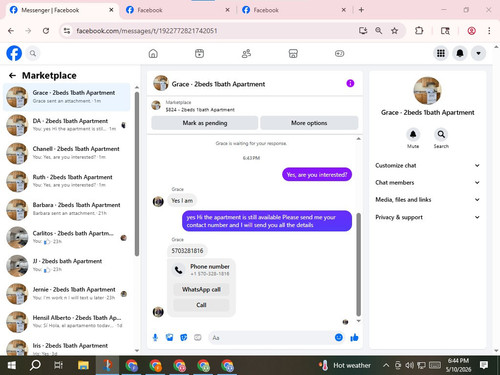Open browser zoom magnifier icon
The image size is (500, 375).
[378, 31]
